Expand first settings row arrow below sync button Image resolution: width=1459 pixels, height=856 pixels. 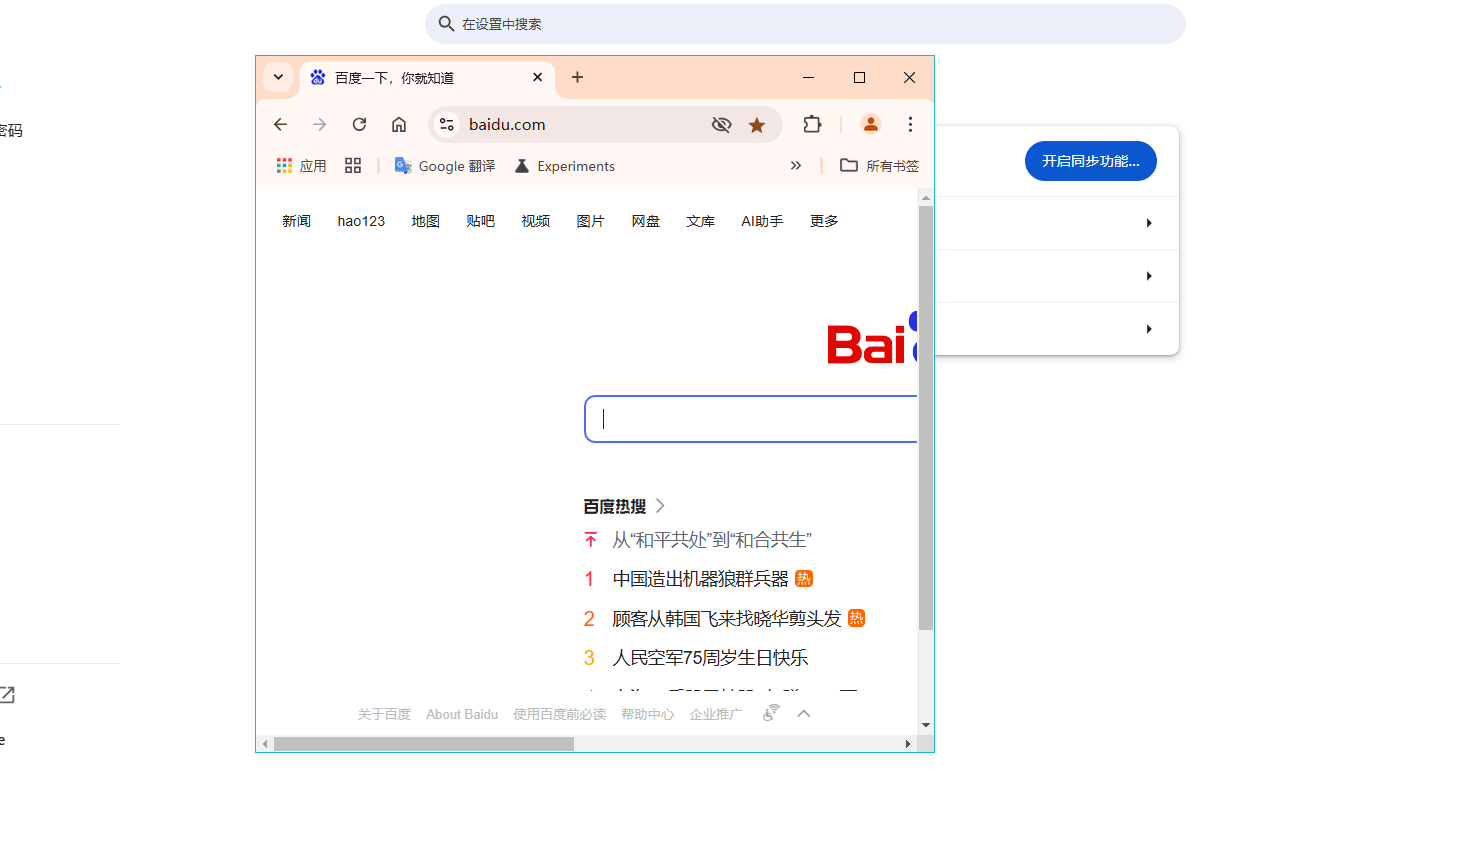coord(1149,223)
